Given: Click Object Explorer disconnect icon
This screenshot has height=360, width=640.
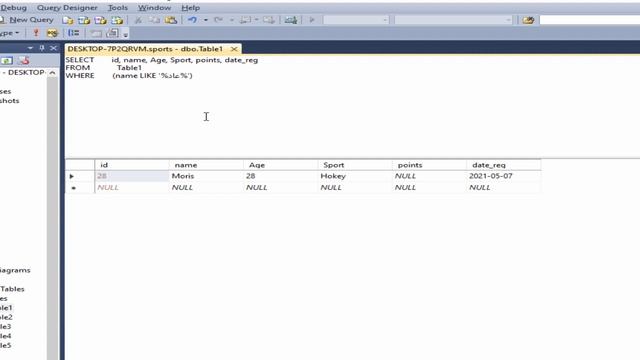Looking at the screenshot, I should coord(24,61).
